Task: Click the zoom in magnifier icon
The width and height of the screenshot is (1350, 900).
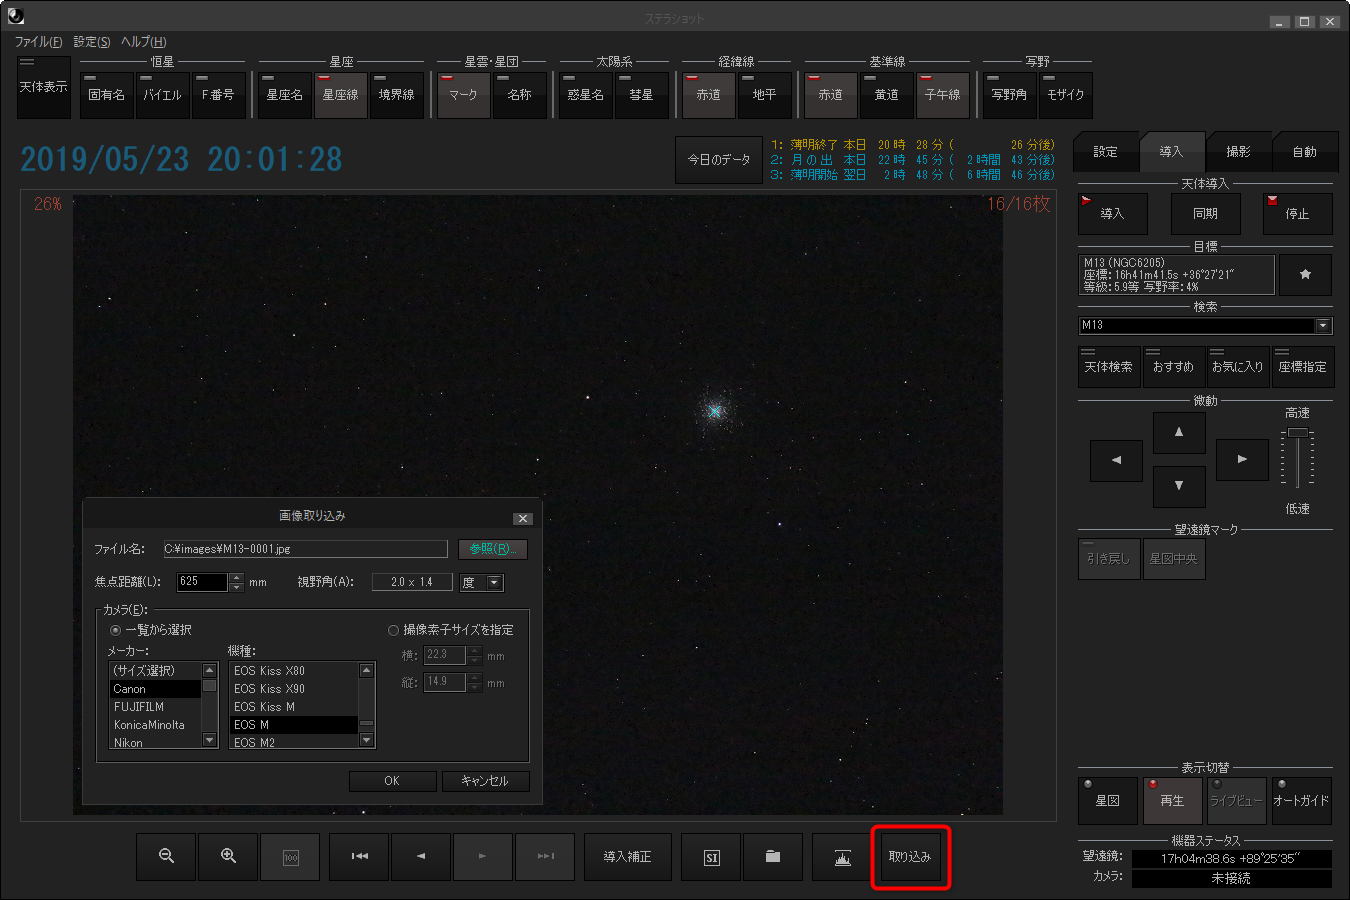Action: [228, 857]
